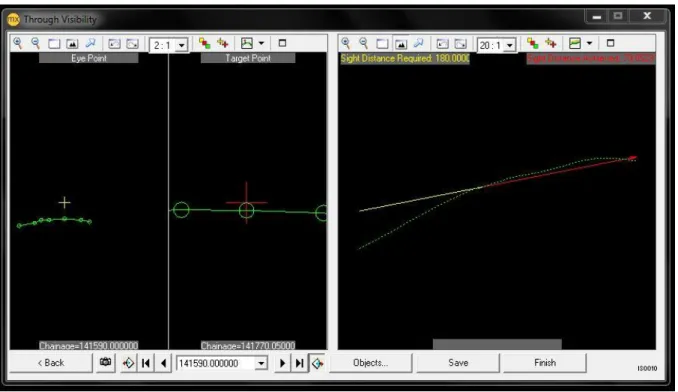Click zoom extents mountain icon in left toolbar

[72, 44]
